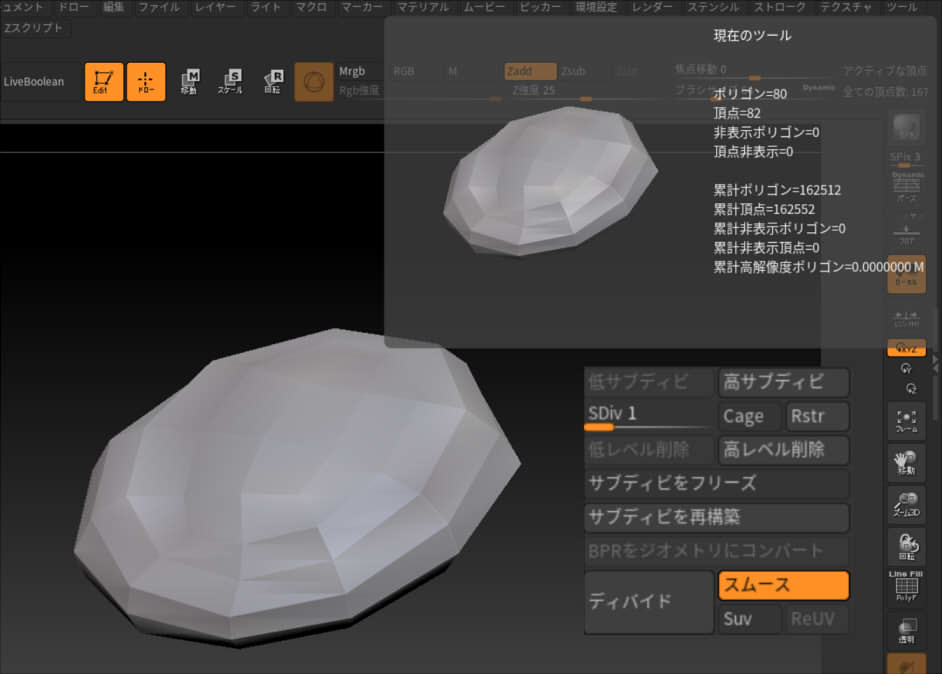Toggle the Cage button

point(749,416)
